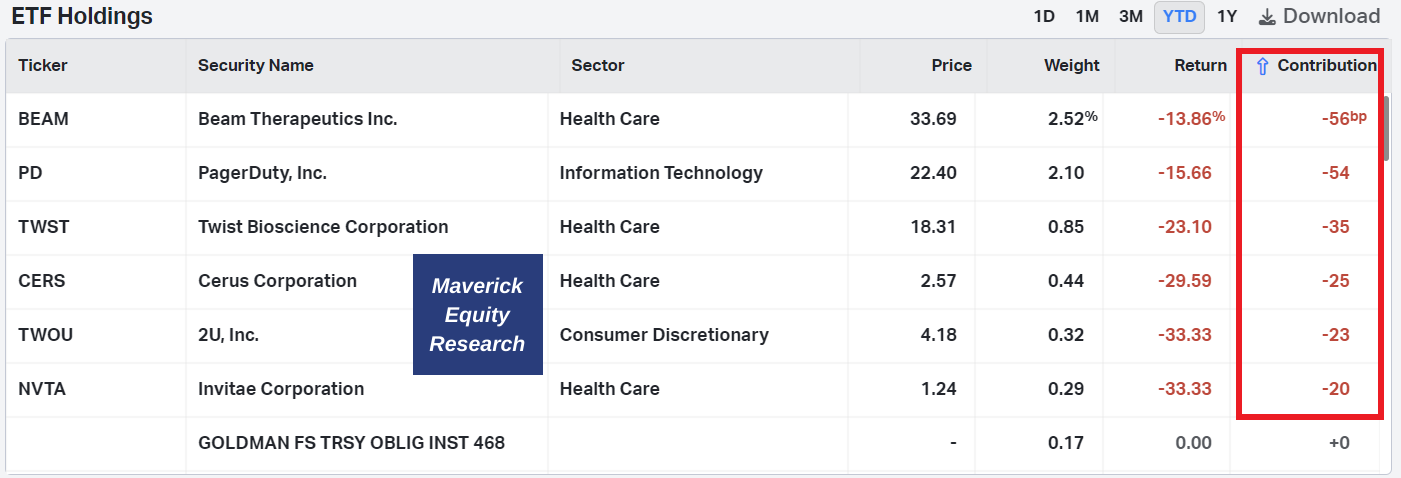
Task: Click the Security Name column header
Action: click(256, 65)
